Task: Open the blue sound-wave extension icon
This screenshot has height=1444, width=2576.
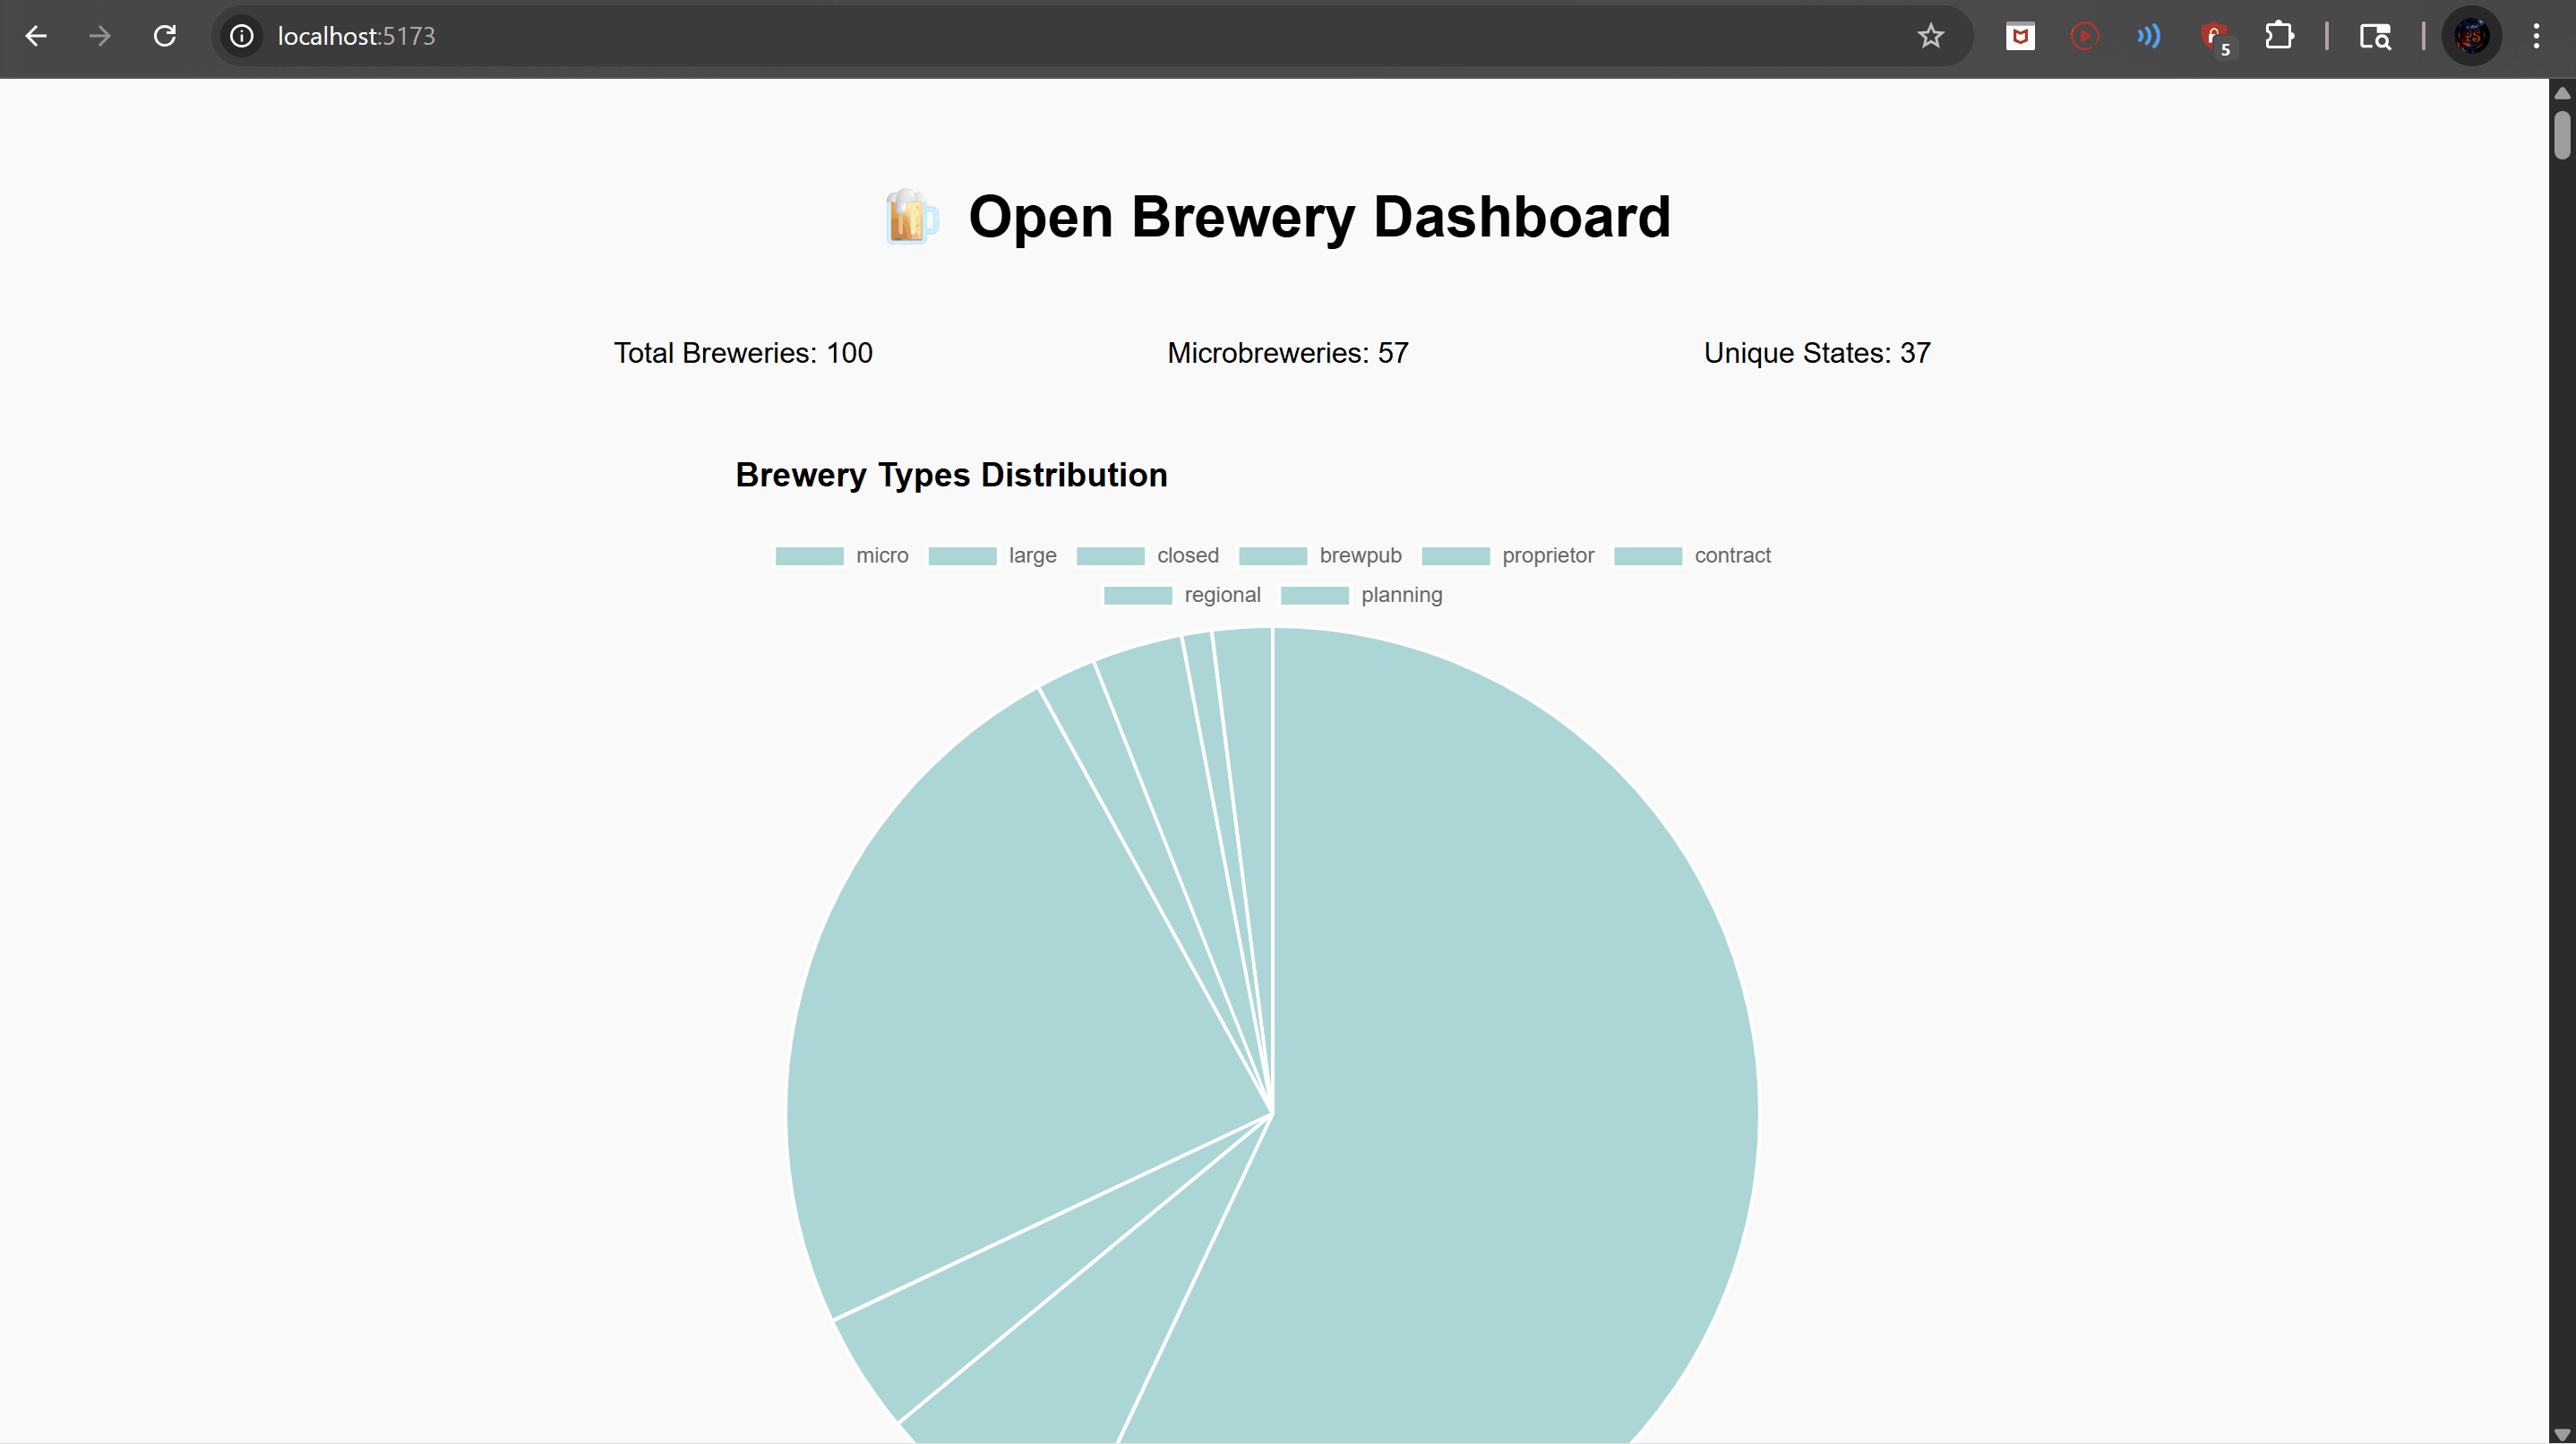Action: (x=2148, y=36)
